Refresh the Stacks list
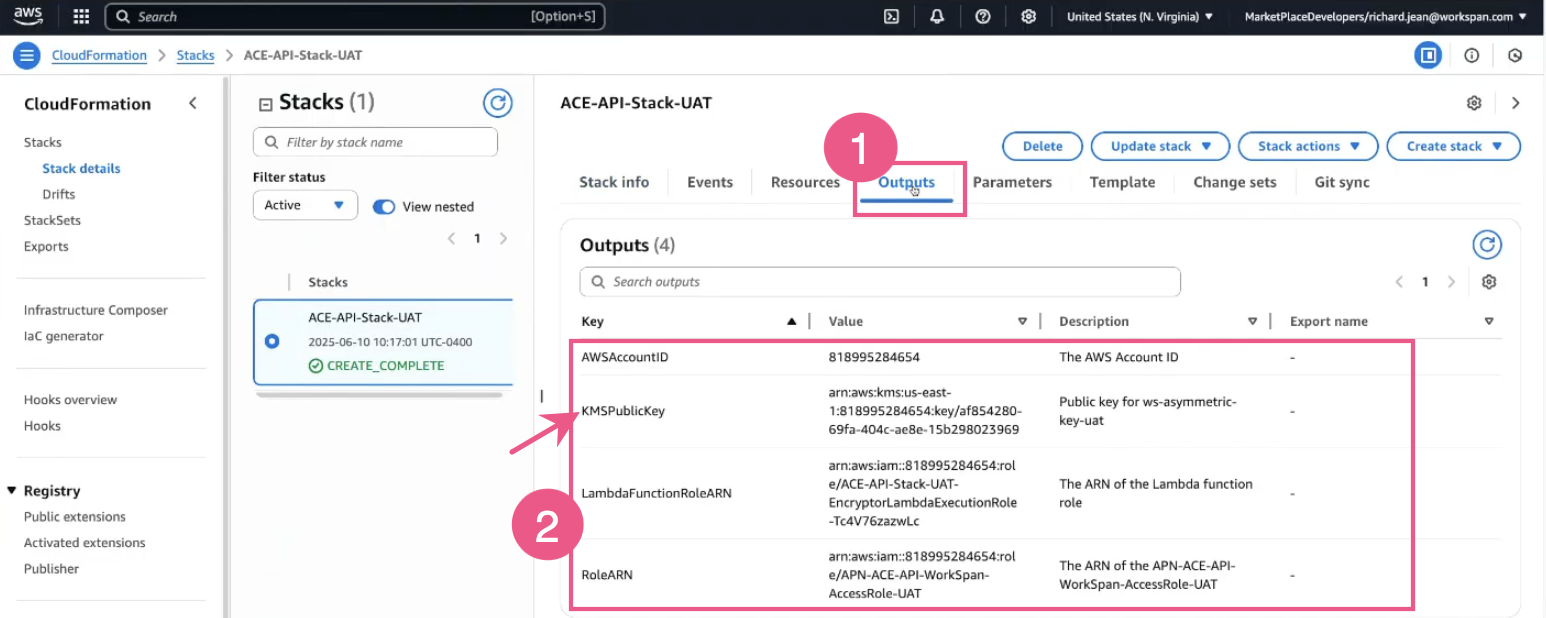1546x618 pixels. (x=498, y=103)
